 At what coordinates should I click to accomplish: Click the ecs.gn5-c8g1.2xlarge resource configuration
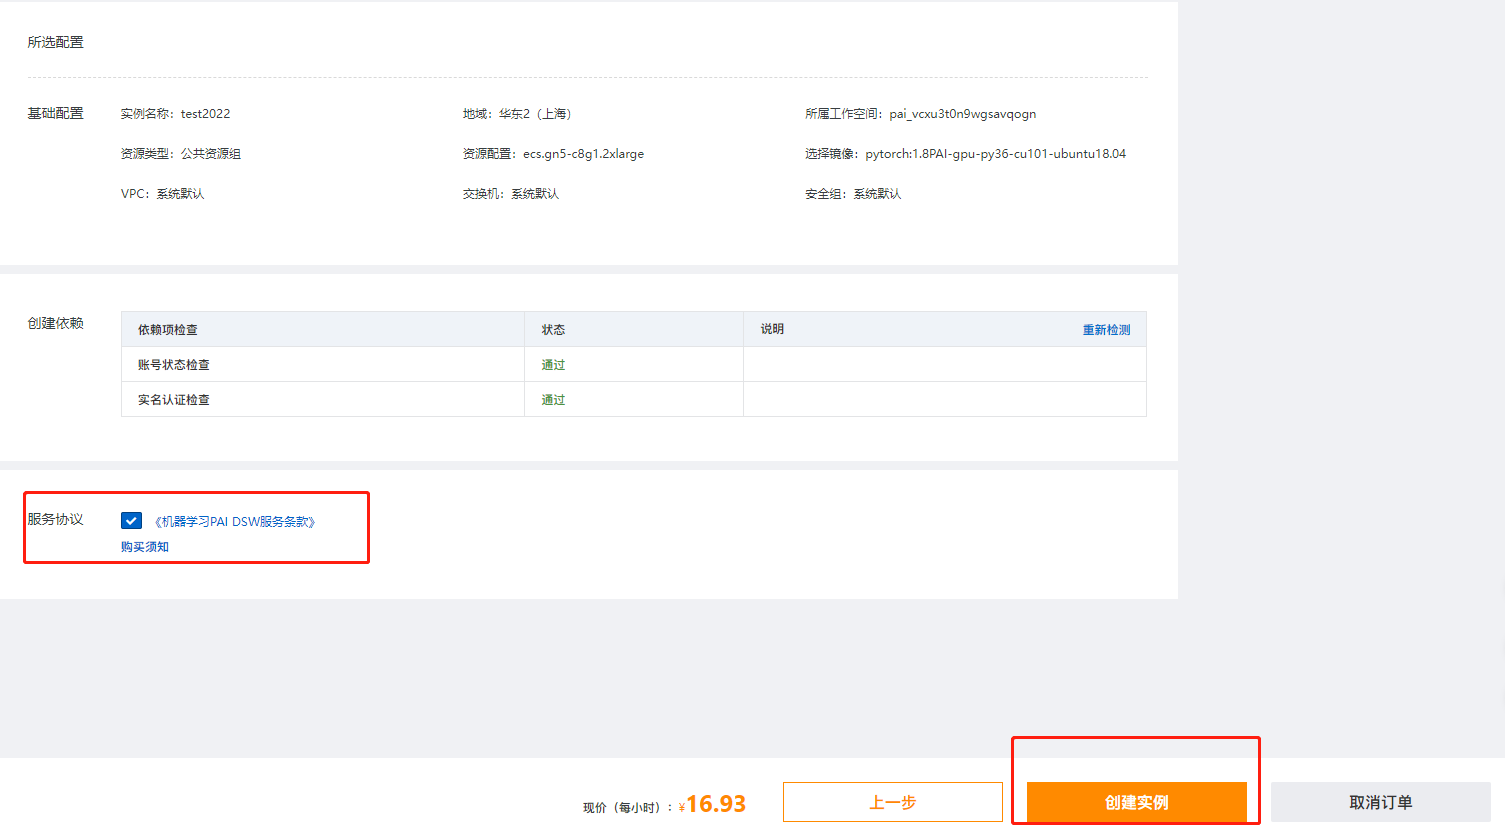[583, 154]
